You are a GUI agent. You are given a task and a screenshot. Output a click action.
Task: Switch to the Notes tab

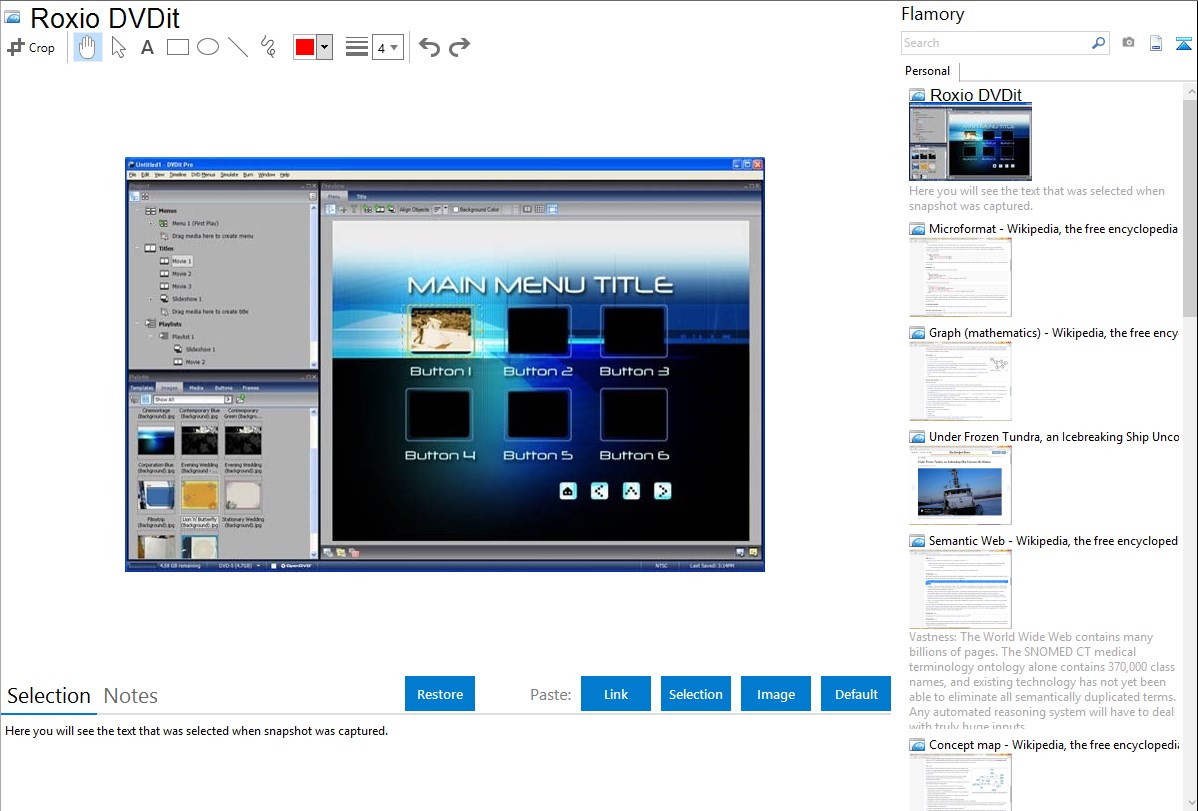pos(131,696)
